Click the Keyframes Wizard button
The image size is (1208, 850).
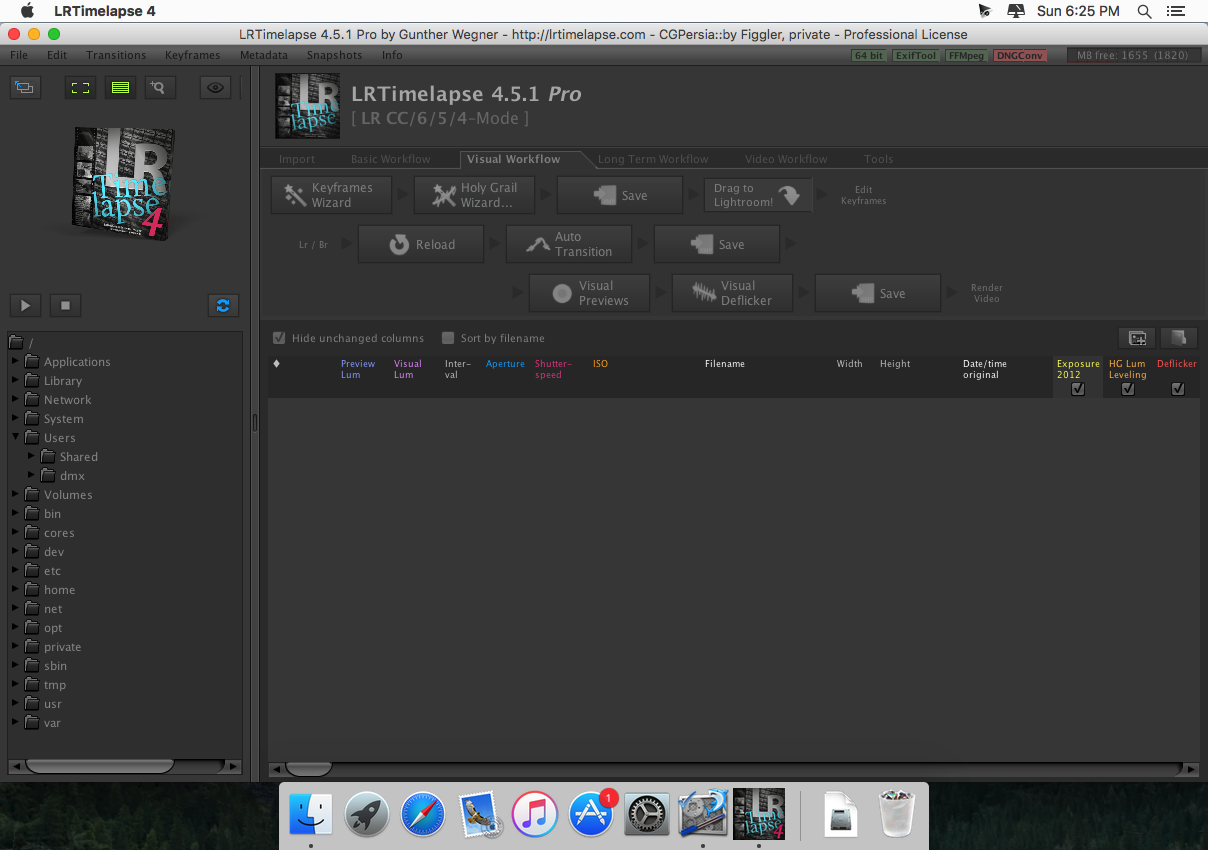(x=331, y=195)
